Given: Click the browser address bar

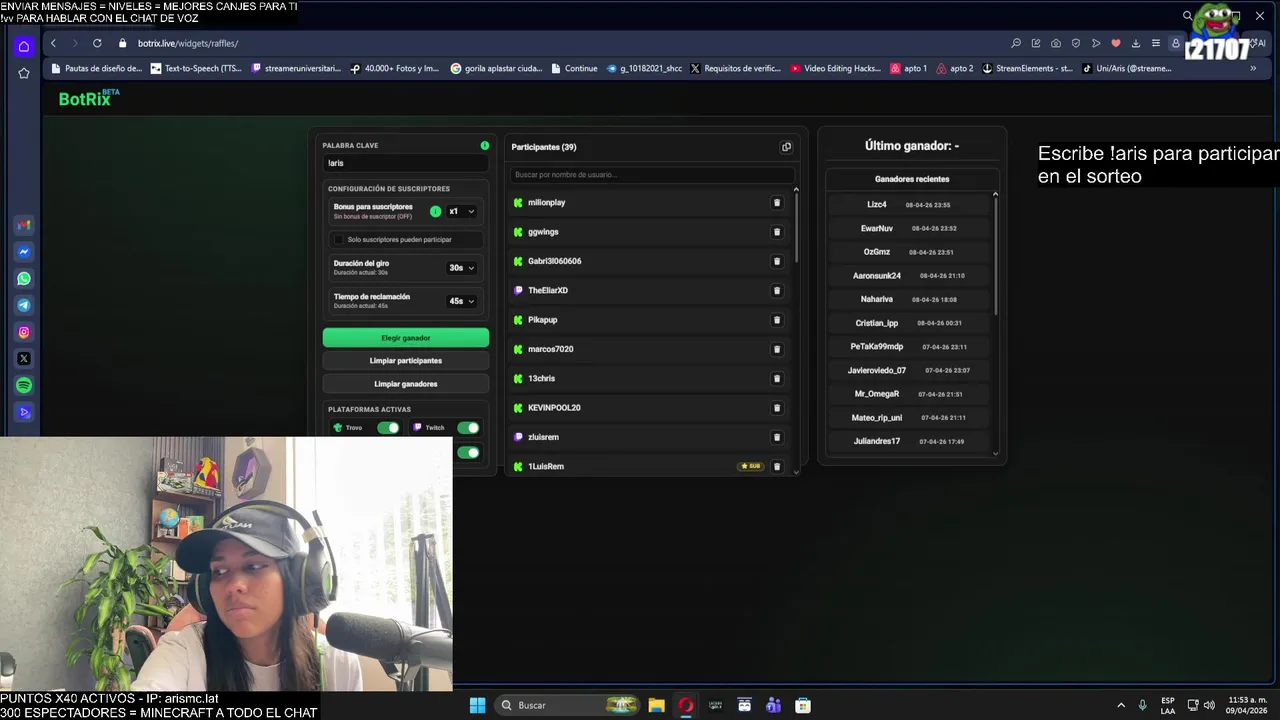Looking at the screenshot, I should pyautogui.click(x=560, y=43).
